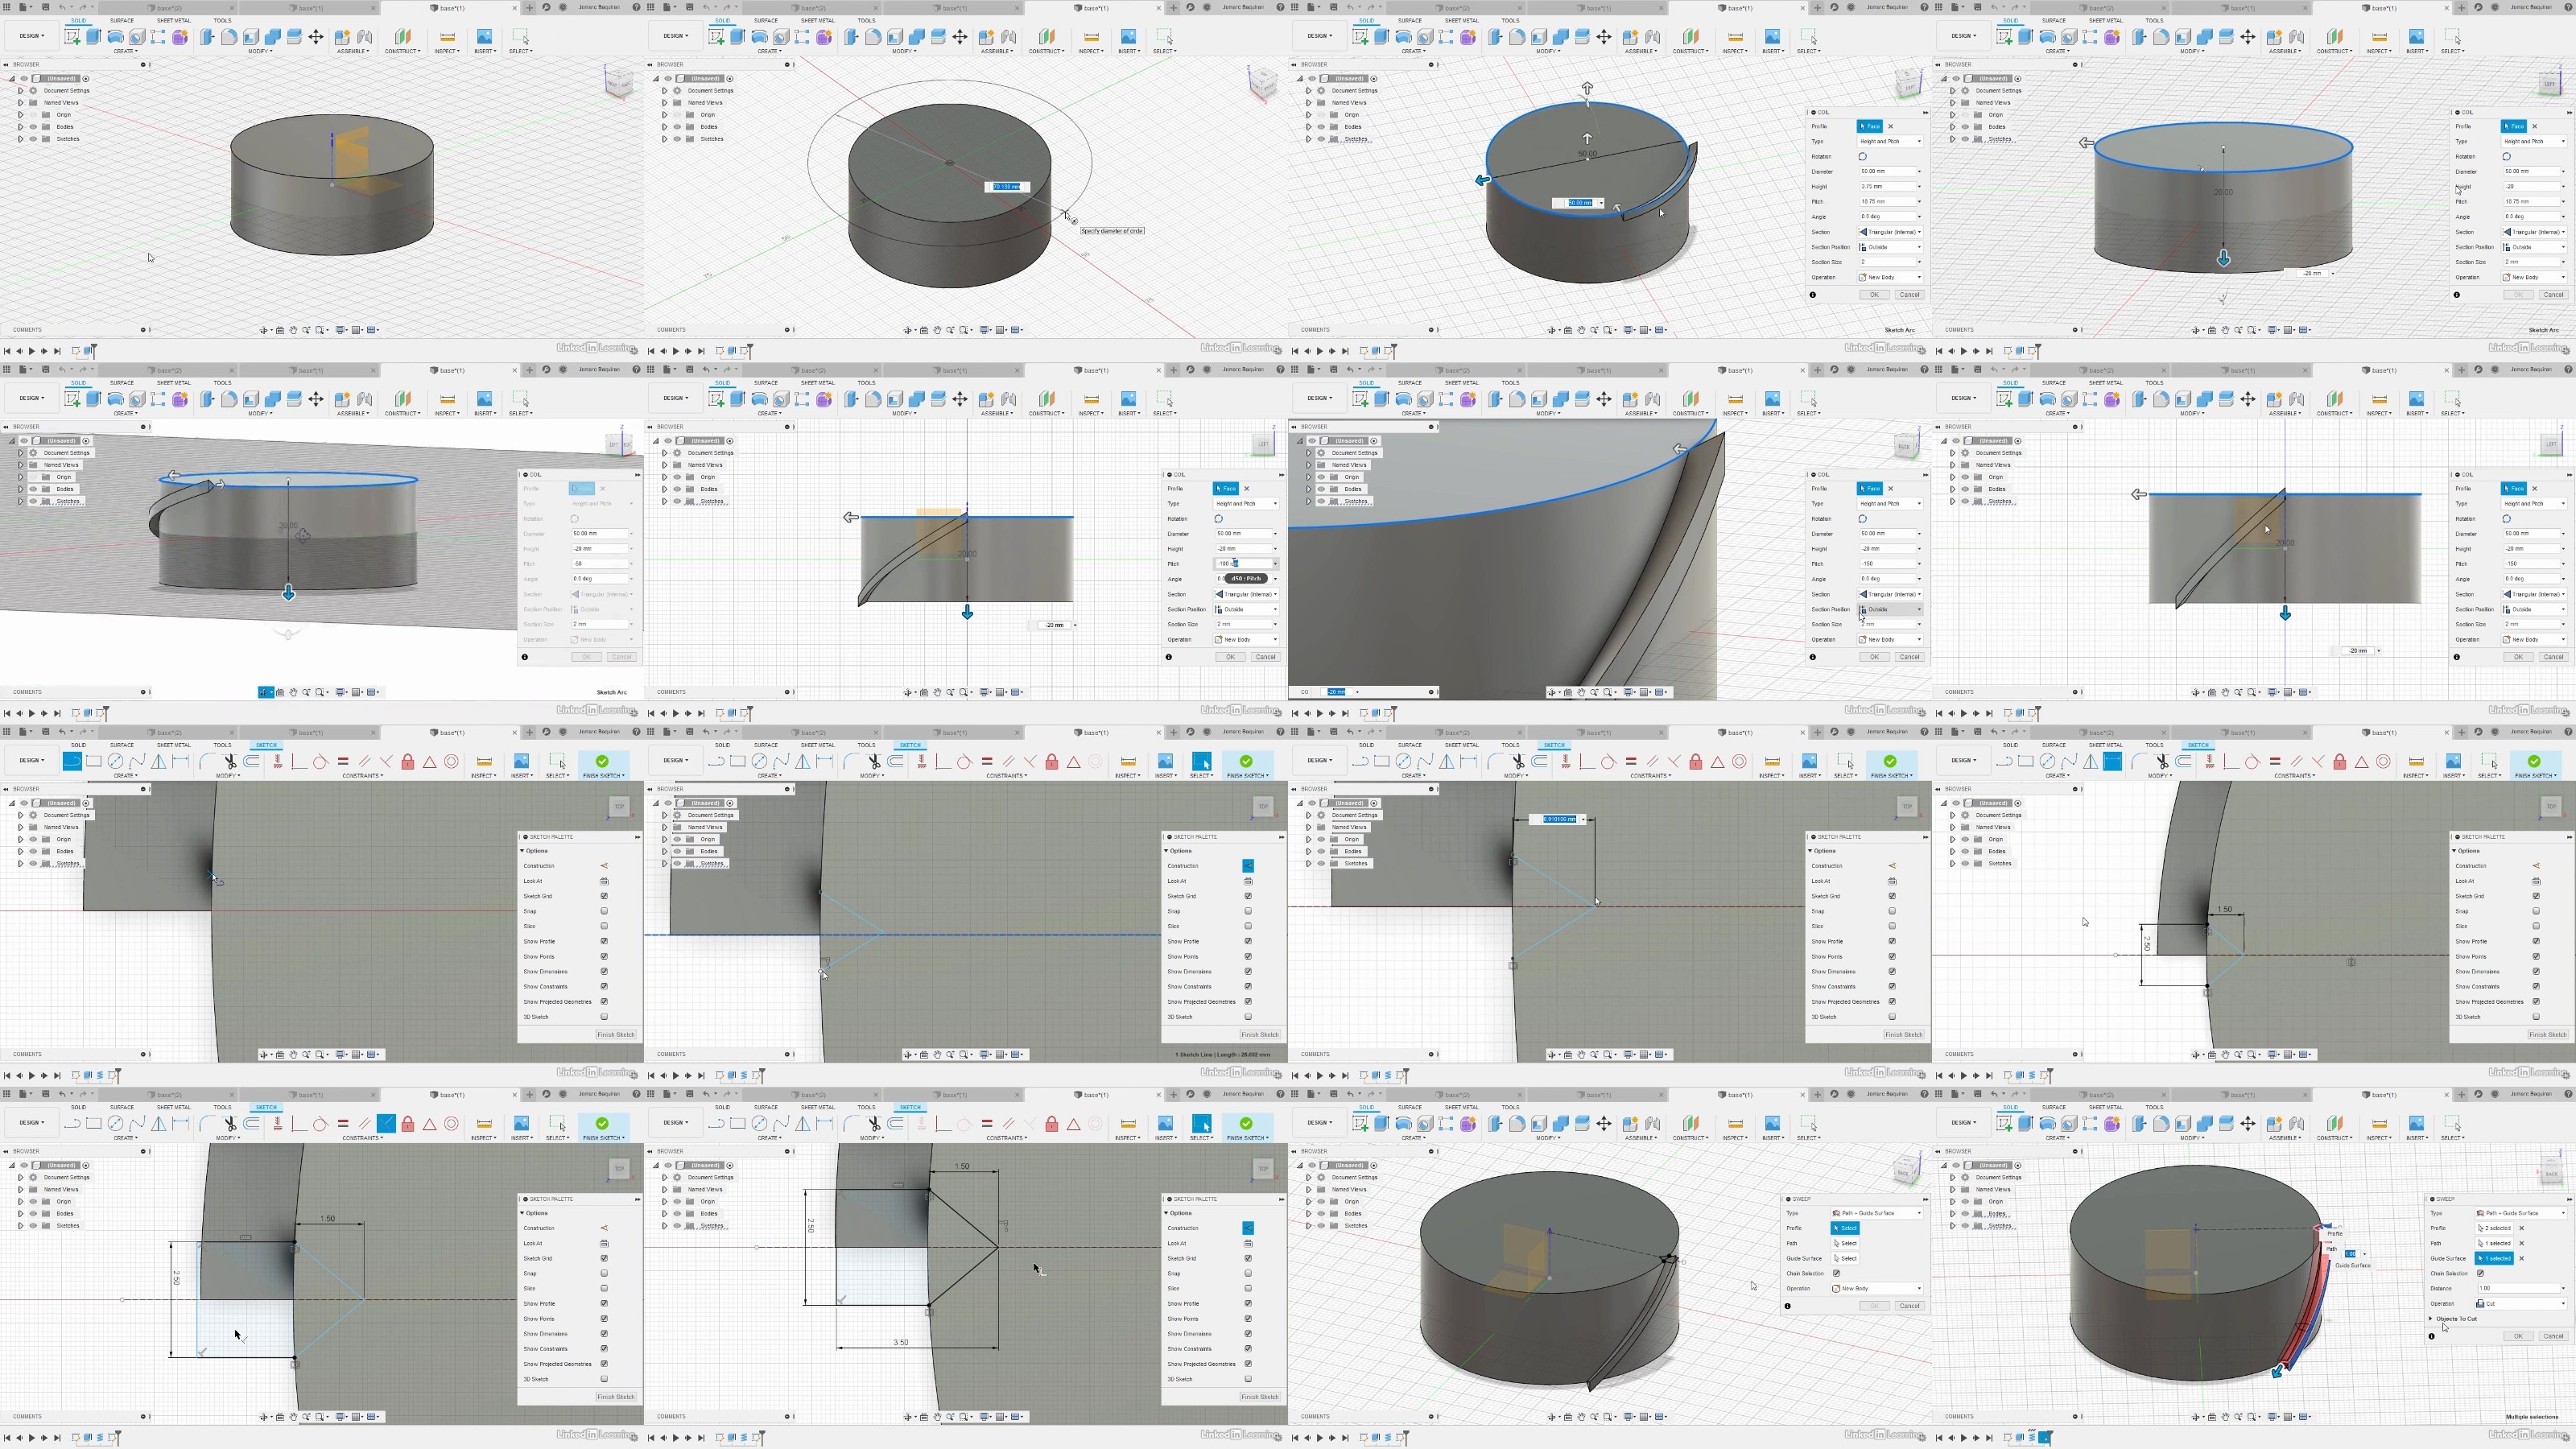Toggle Rotation in Coil dialog showing 'd50 : Pitch'
Image resolution: width=2576 pixels, height=1449 pixels.
point(1218,519)
